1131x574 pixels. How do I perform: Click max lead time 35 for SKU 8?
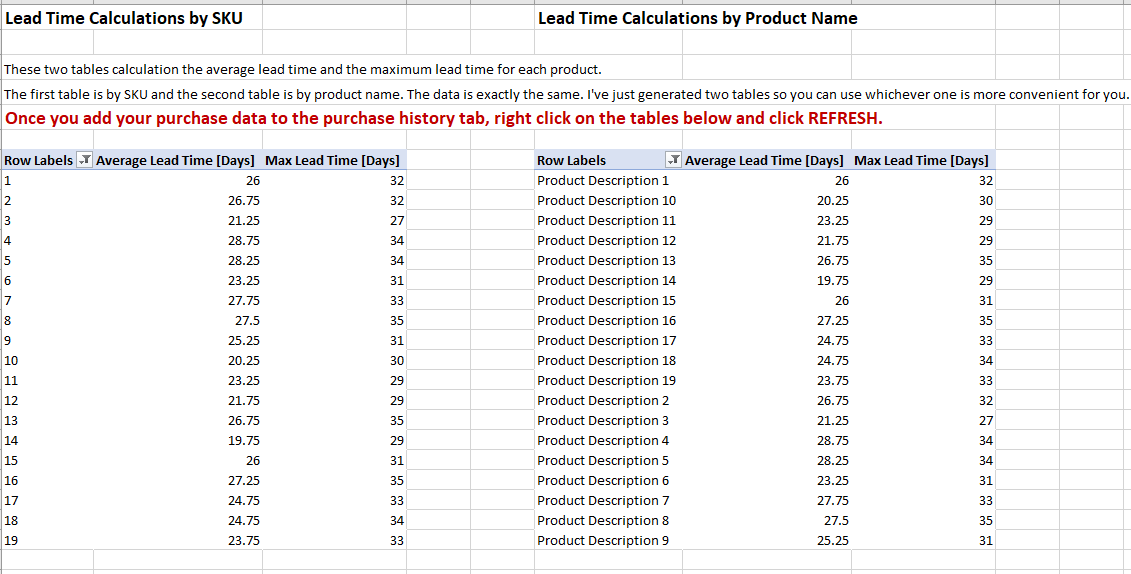[335, 320]
